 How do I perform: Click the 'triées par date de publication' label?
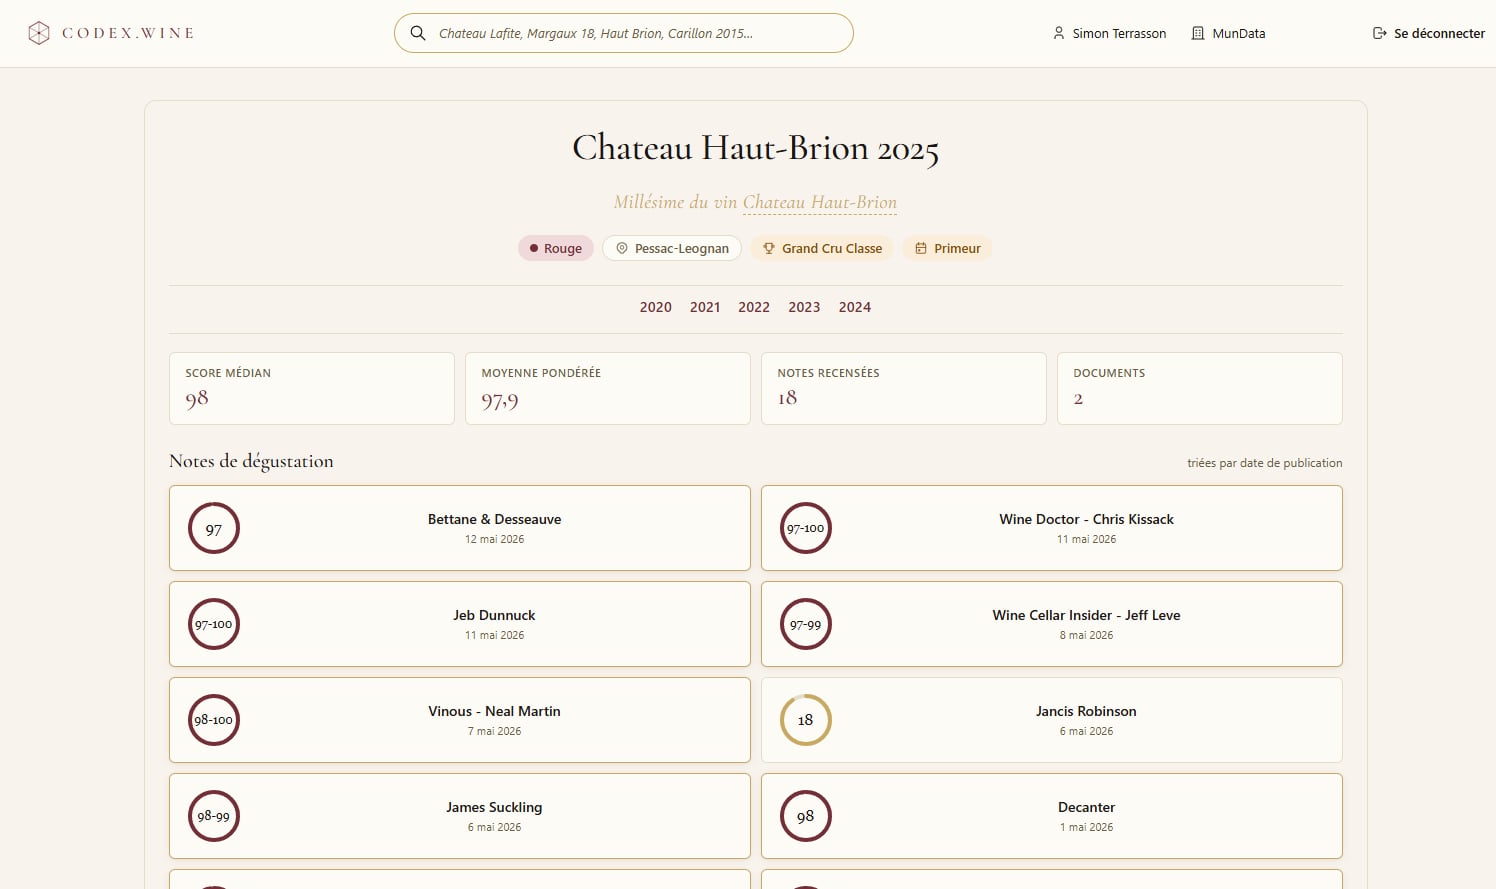click(x=1265, y=463)
